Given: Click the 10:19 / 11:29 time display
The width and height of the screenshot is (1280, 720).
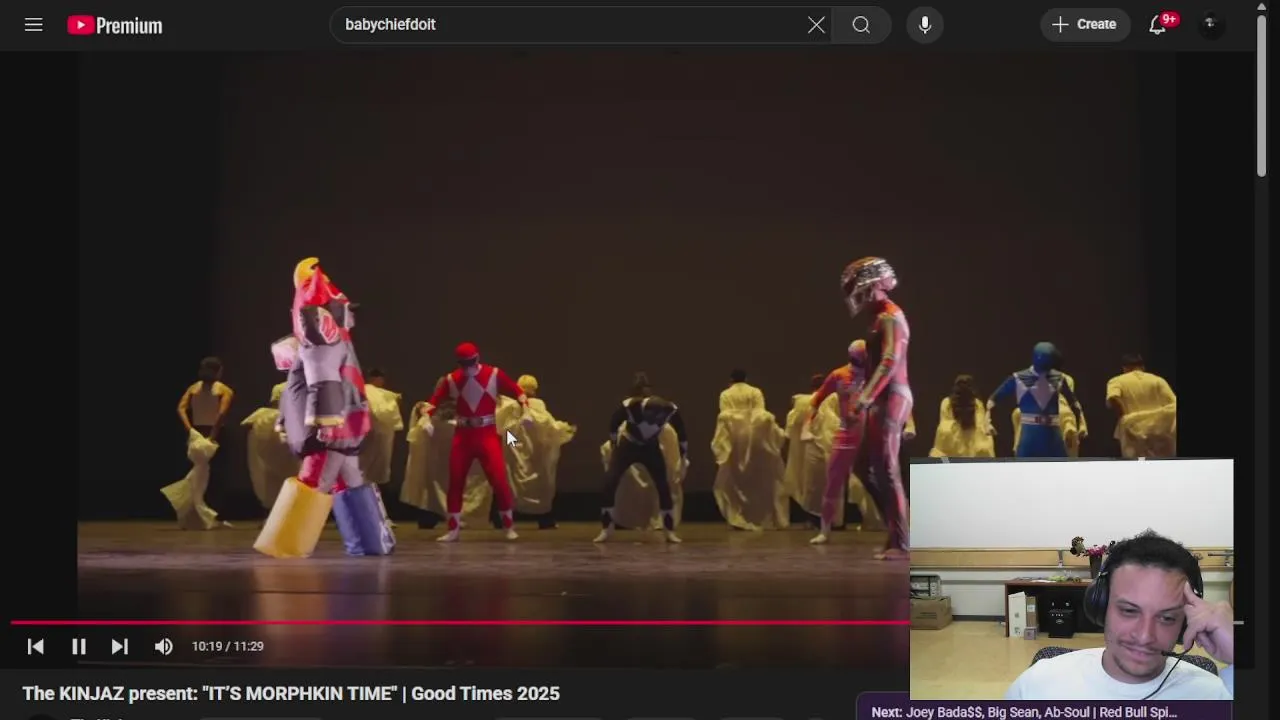Looking at the screenshot, I should (x=228, y=646).
